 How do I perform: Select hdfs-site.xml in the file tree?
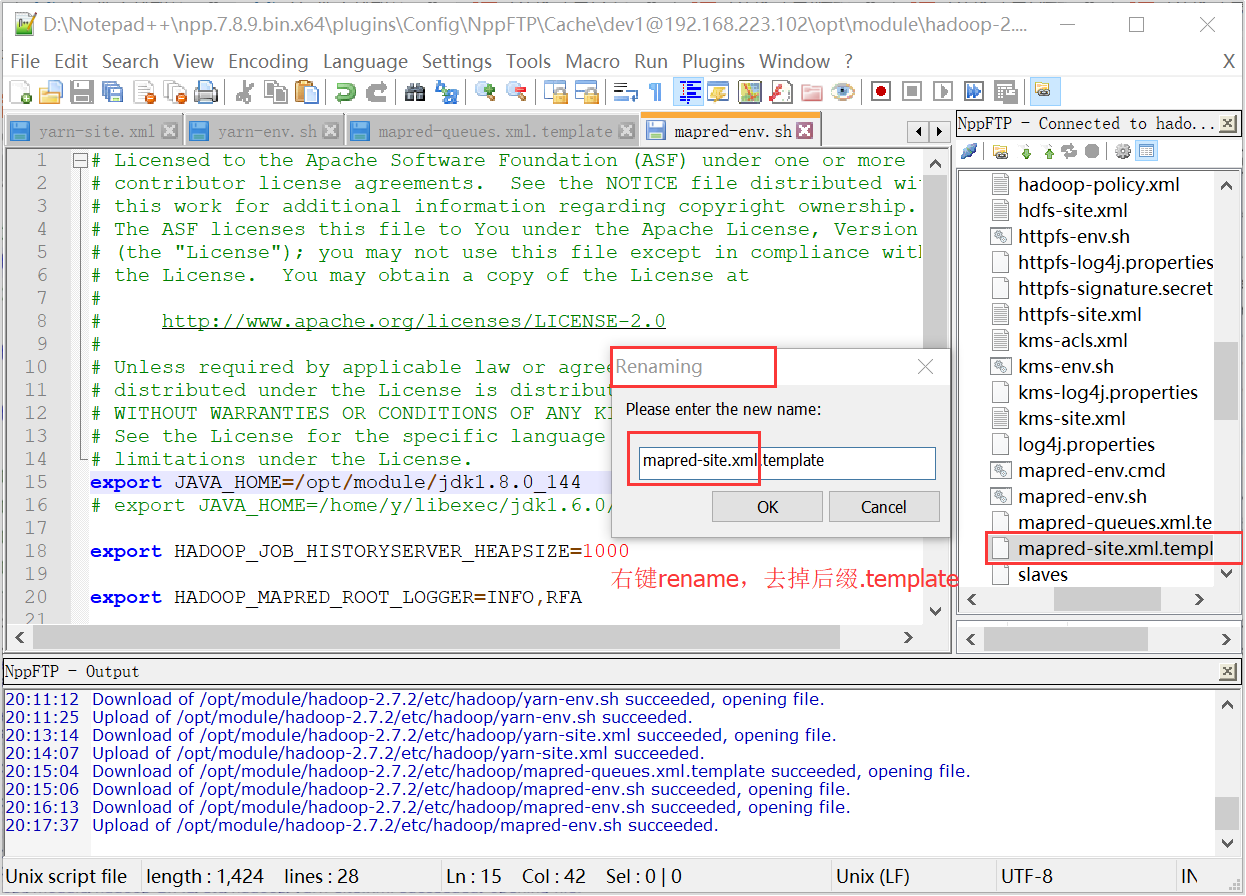coord(1073,210)
